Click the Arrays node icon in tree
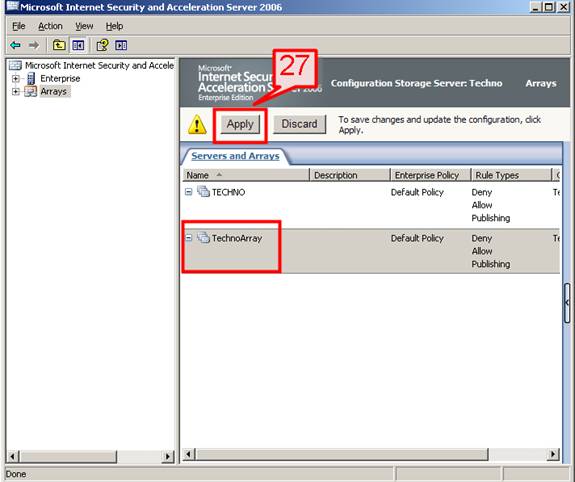 coord(30,91)
